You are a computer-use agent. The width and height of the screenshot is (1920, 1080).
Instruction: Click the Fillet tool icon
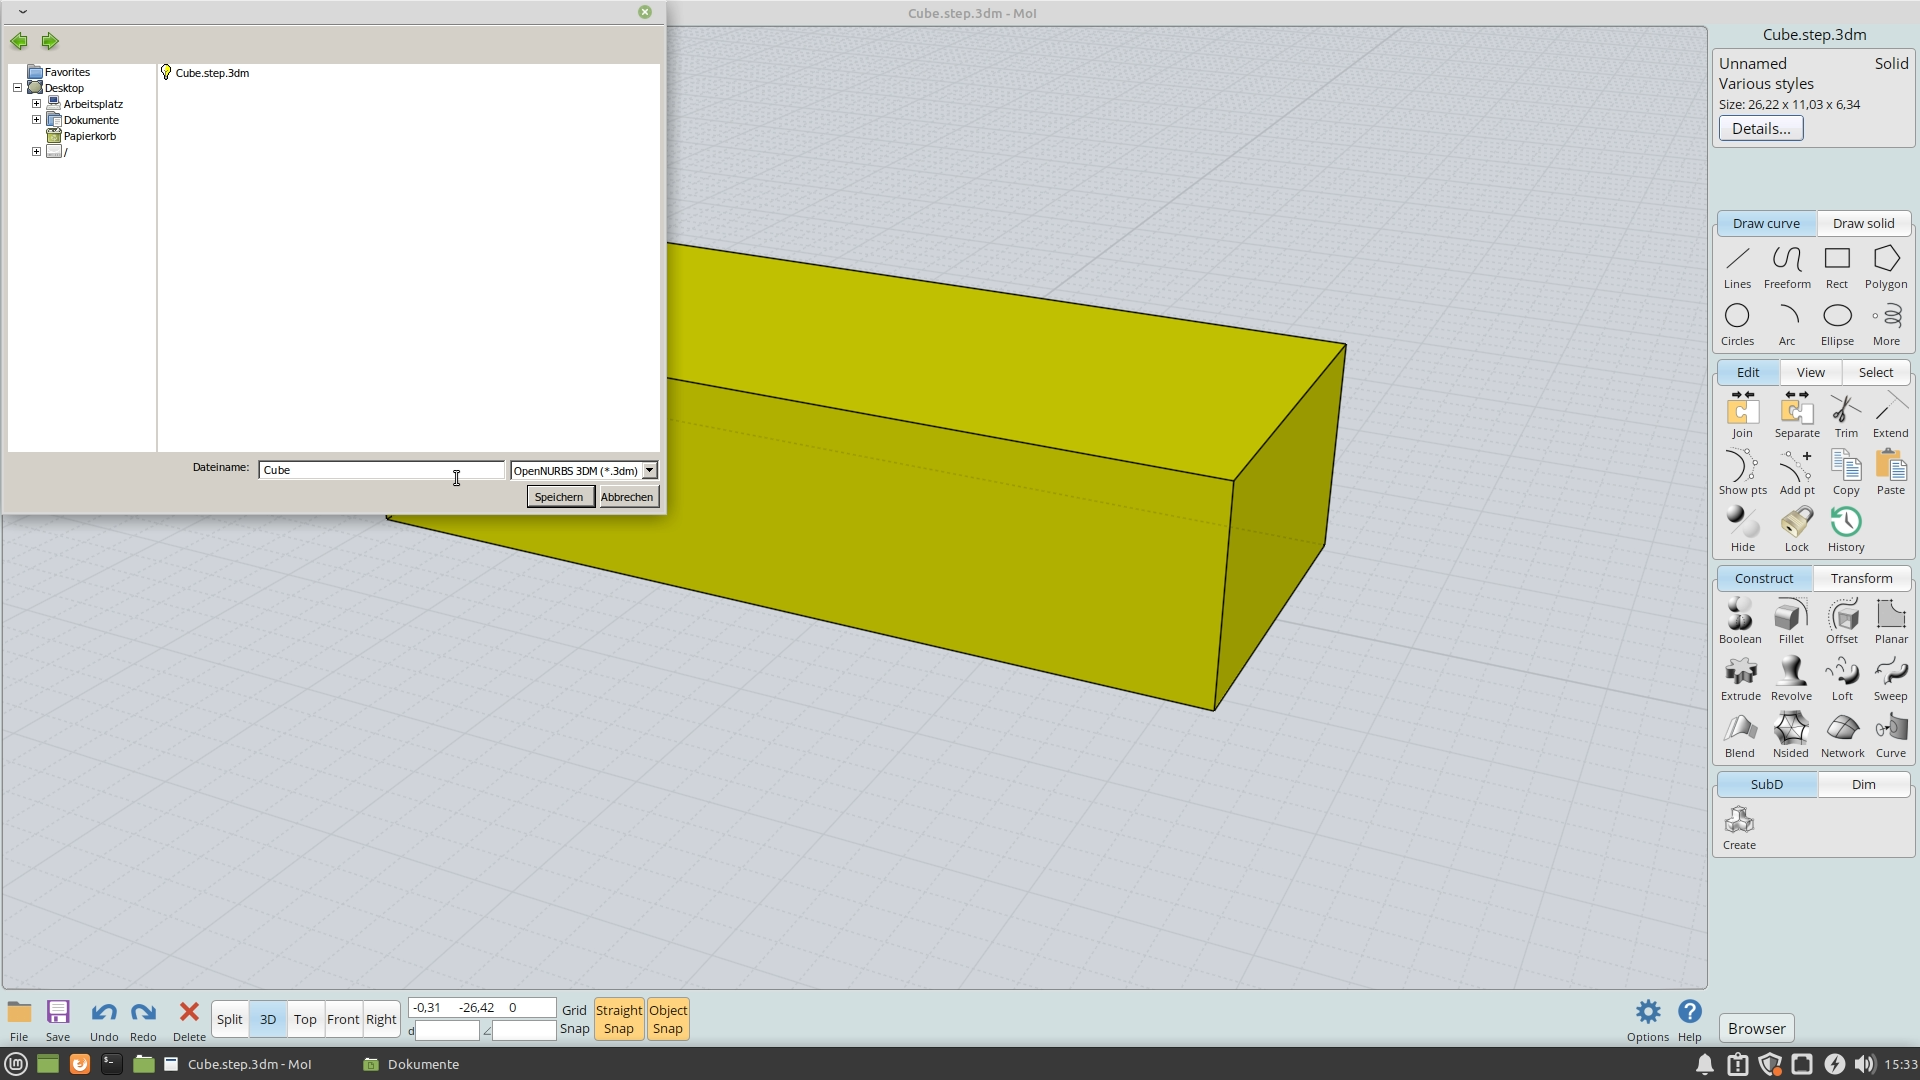pos(1791,620)
